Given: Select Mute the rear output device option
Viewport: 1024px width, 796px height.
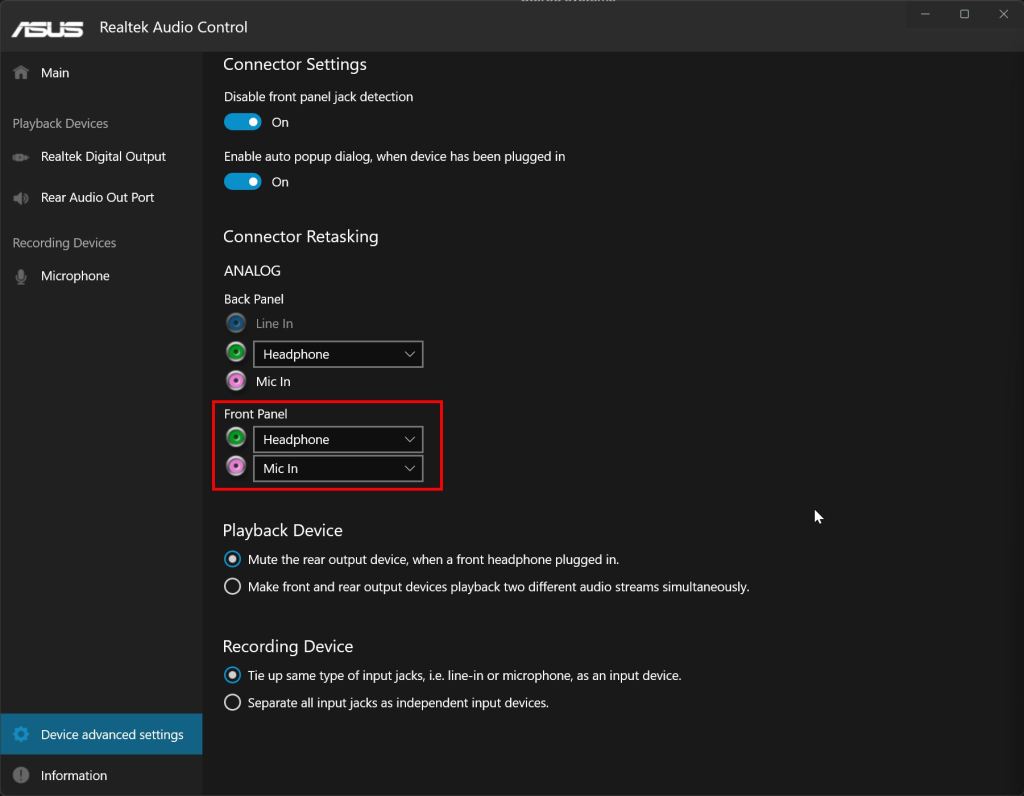Looking at the screenshot, I should [232, 559].
